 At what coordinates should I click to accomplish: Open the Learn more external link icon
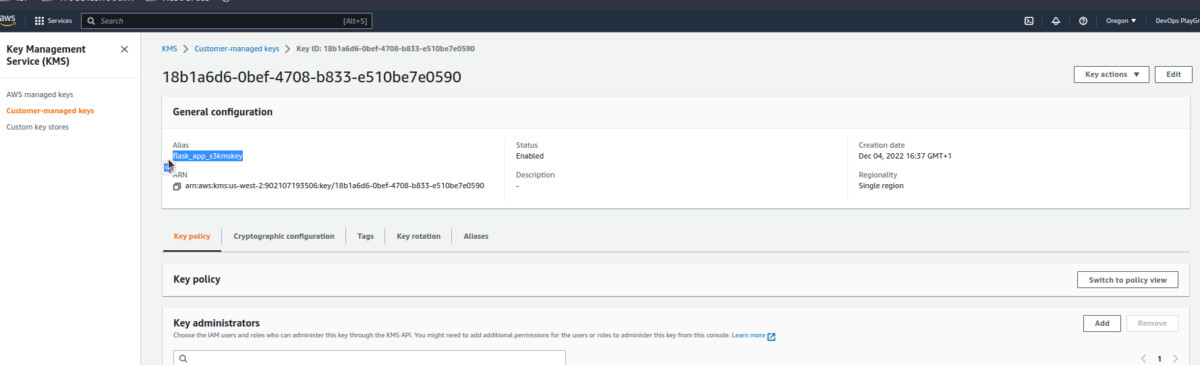point(771,336)
